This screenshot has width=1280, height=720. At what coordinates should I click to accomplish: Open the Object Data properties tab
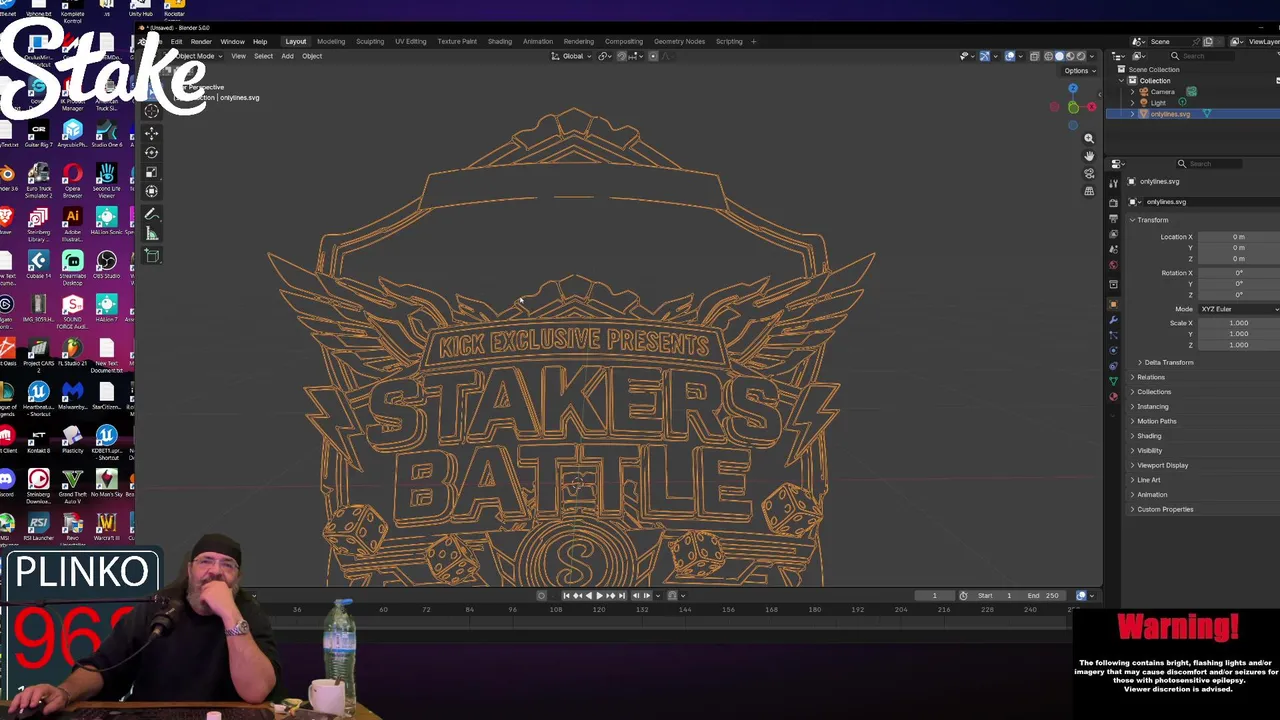[1113, 381]
